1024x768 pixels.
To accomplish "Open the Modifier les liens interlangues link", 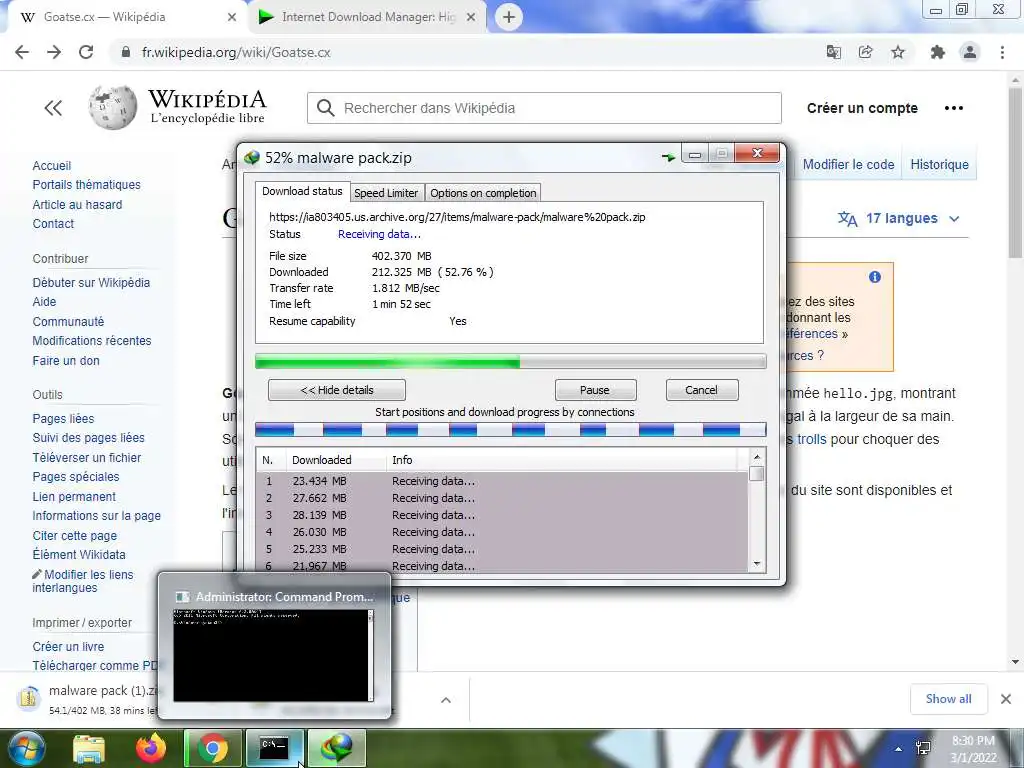I will click(82, 581).
